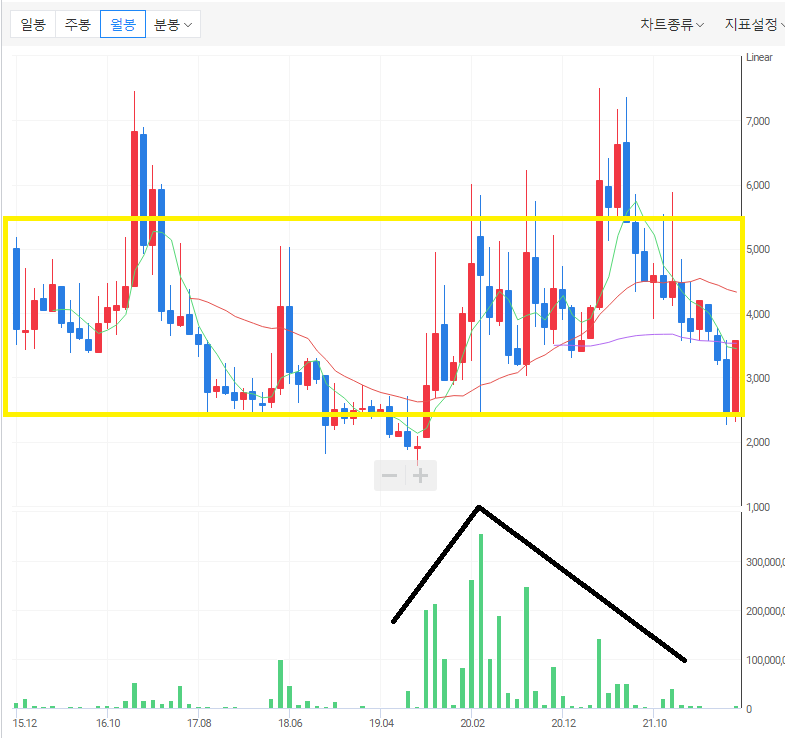The width and height of the screenshot is (785, 738).
Task: Click the 7,000 price axis label
Action: pyautogui.click(x=758, y=121)
